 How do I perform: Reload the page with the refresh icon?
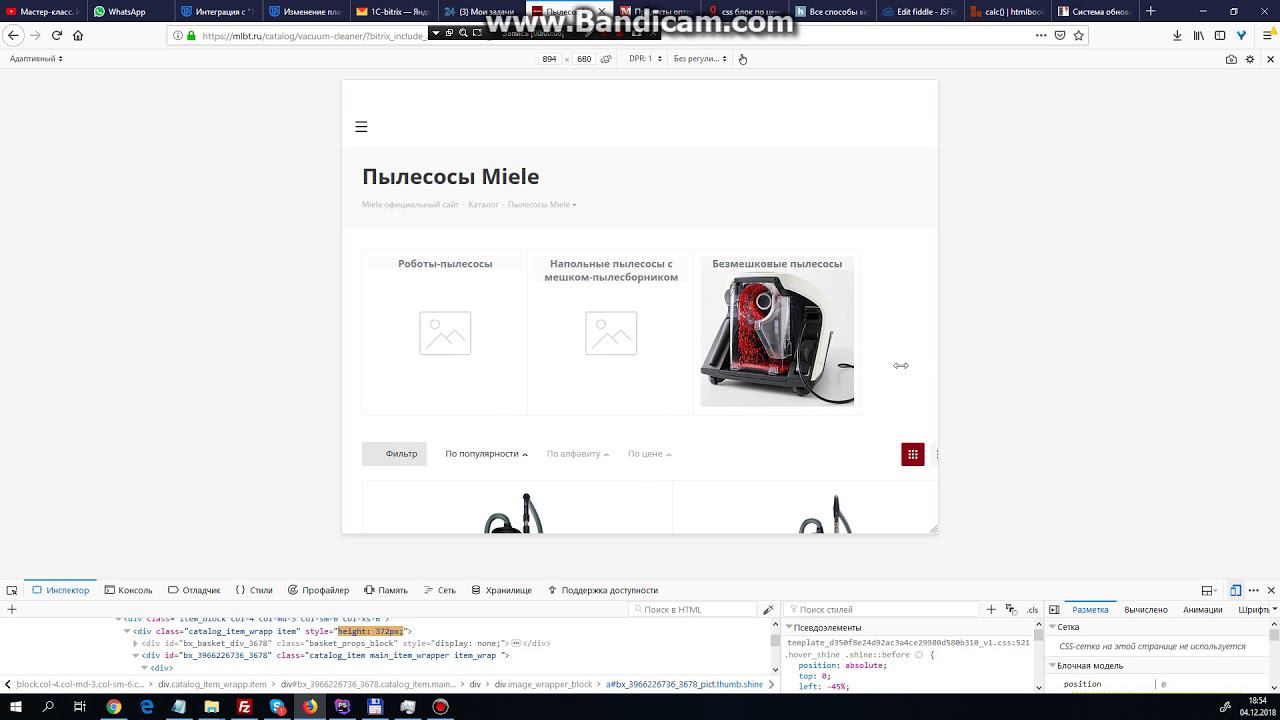57,35
